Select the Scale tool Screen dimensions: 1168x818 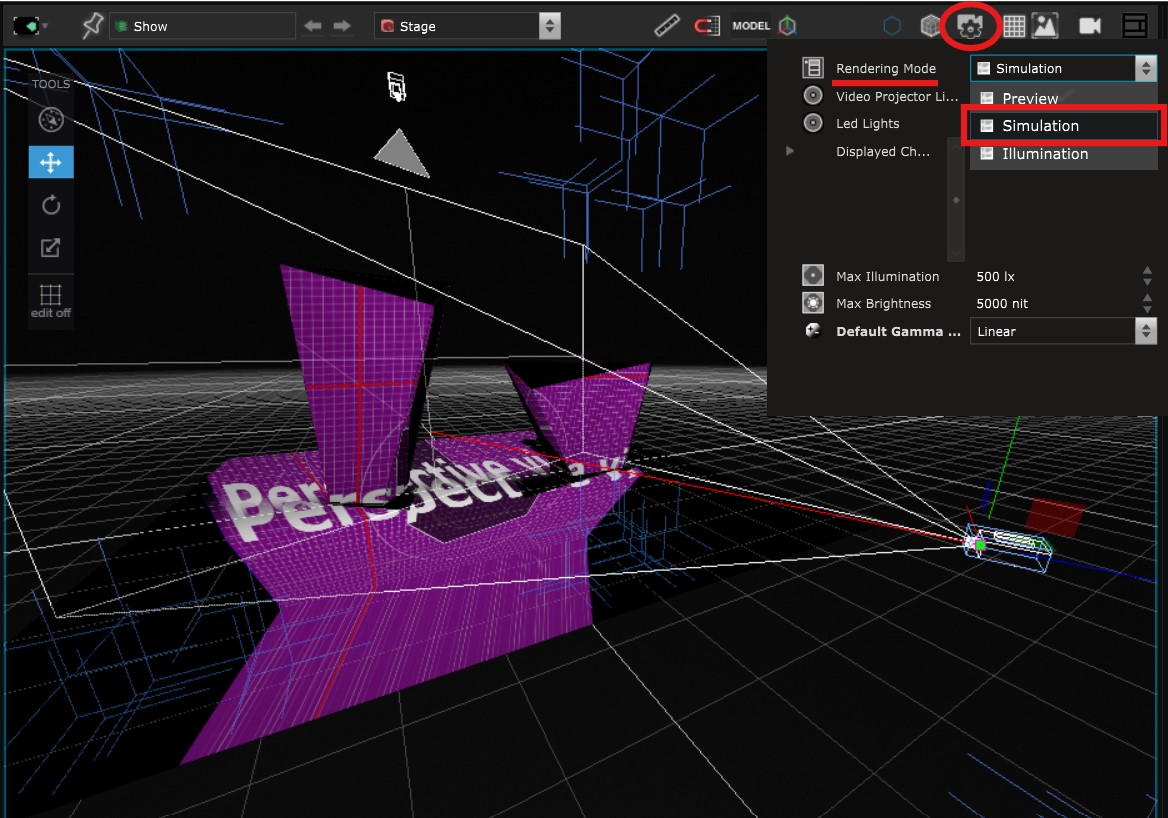50,248
